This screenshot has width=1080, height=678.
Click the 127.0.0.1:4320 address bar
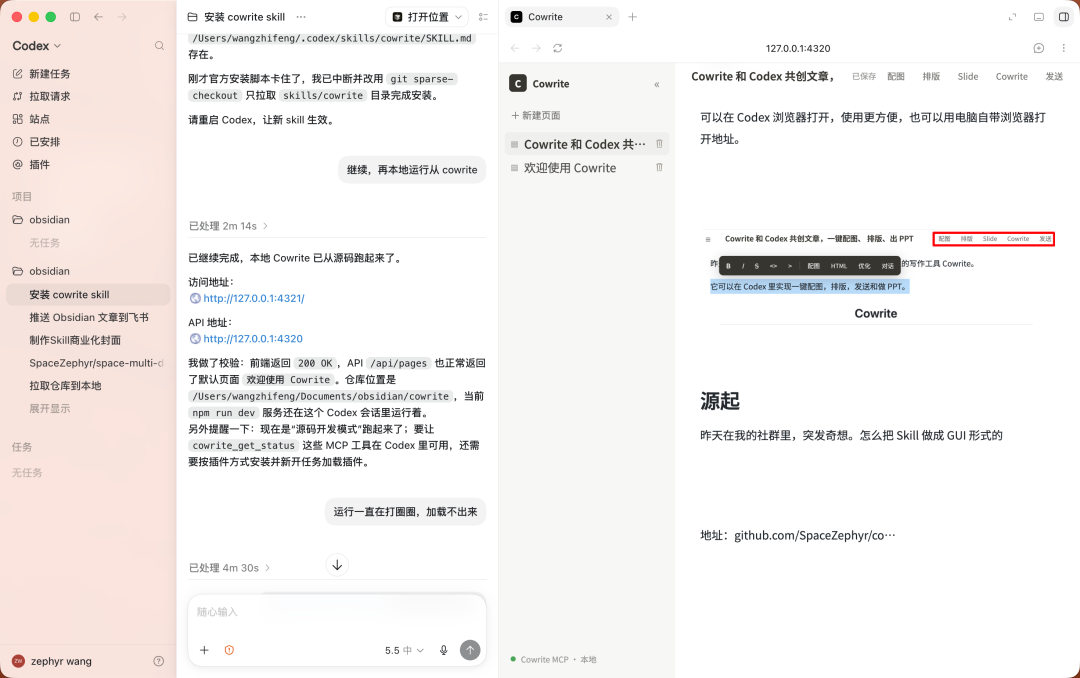coord(798,48)
